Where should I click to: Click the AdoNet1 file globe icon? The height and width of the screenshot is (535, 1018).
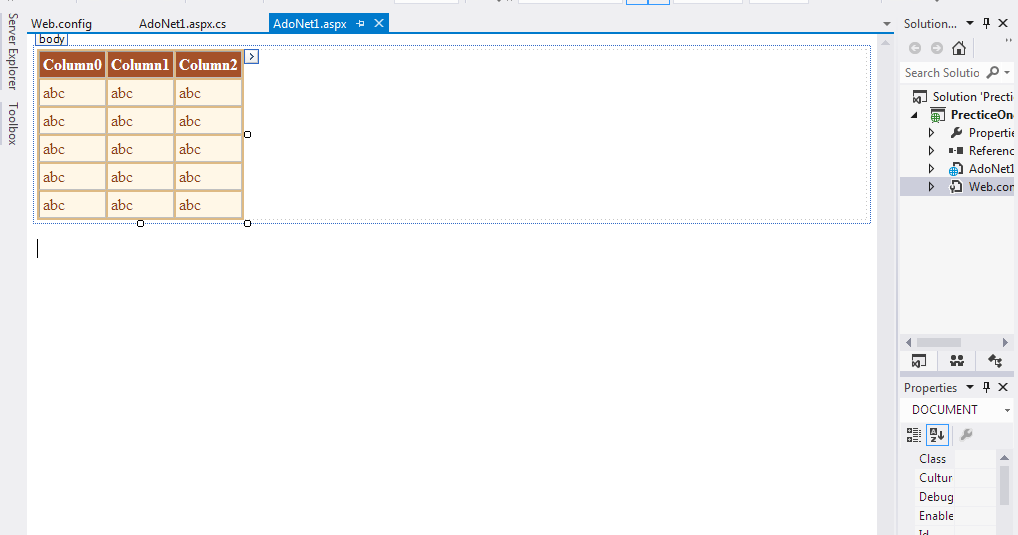click(956, 169)
